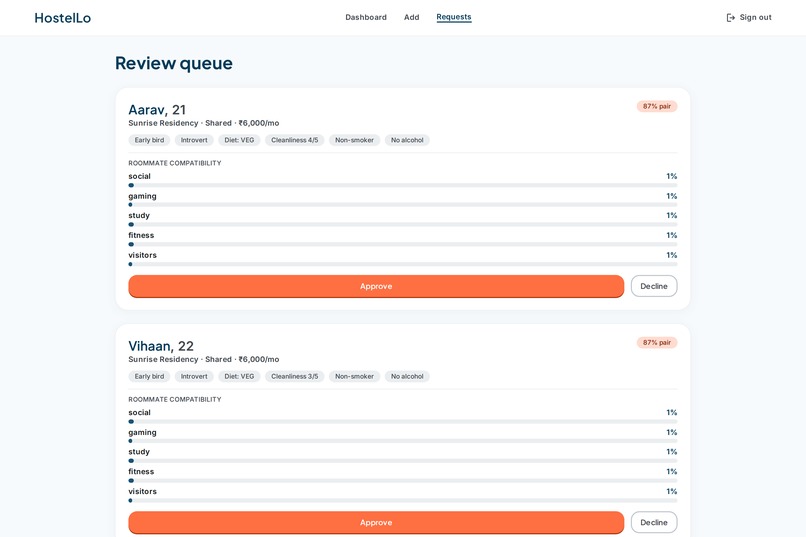Approve Vihaan's roommate request
The height and width of the screenshot is (537, 806).
[376, 523]
